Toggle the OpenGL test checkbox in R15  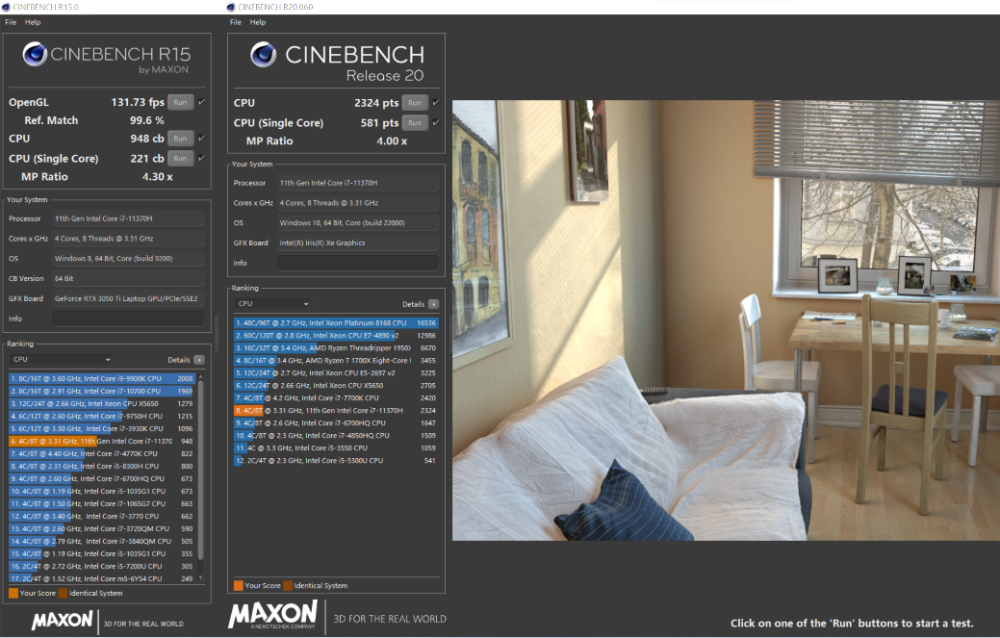point(202,101)
